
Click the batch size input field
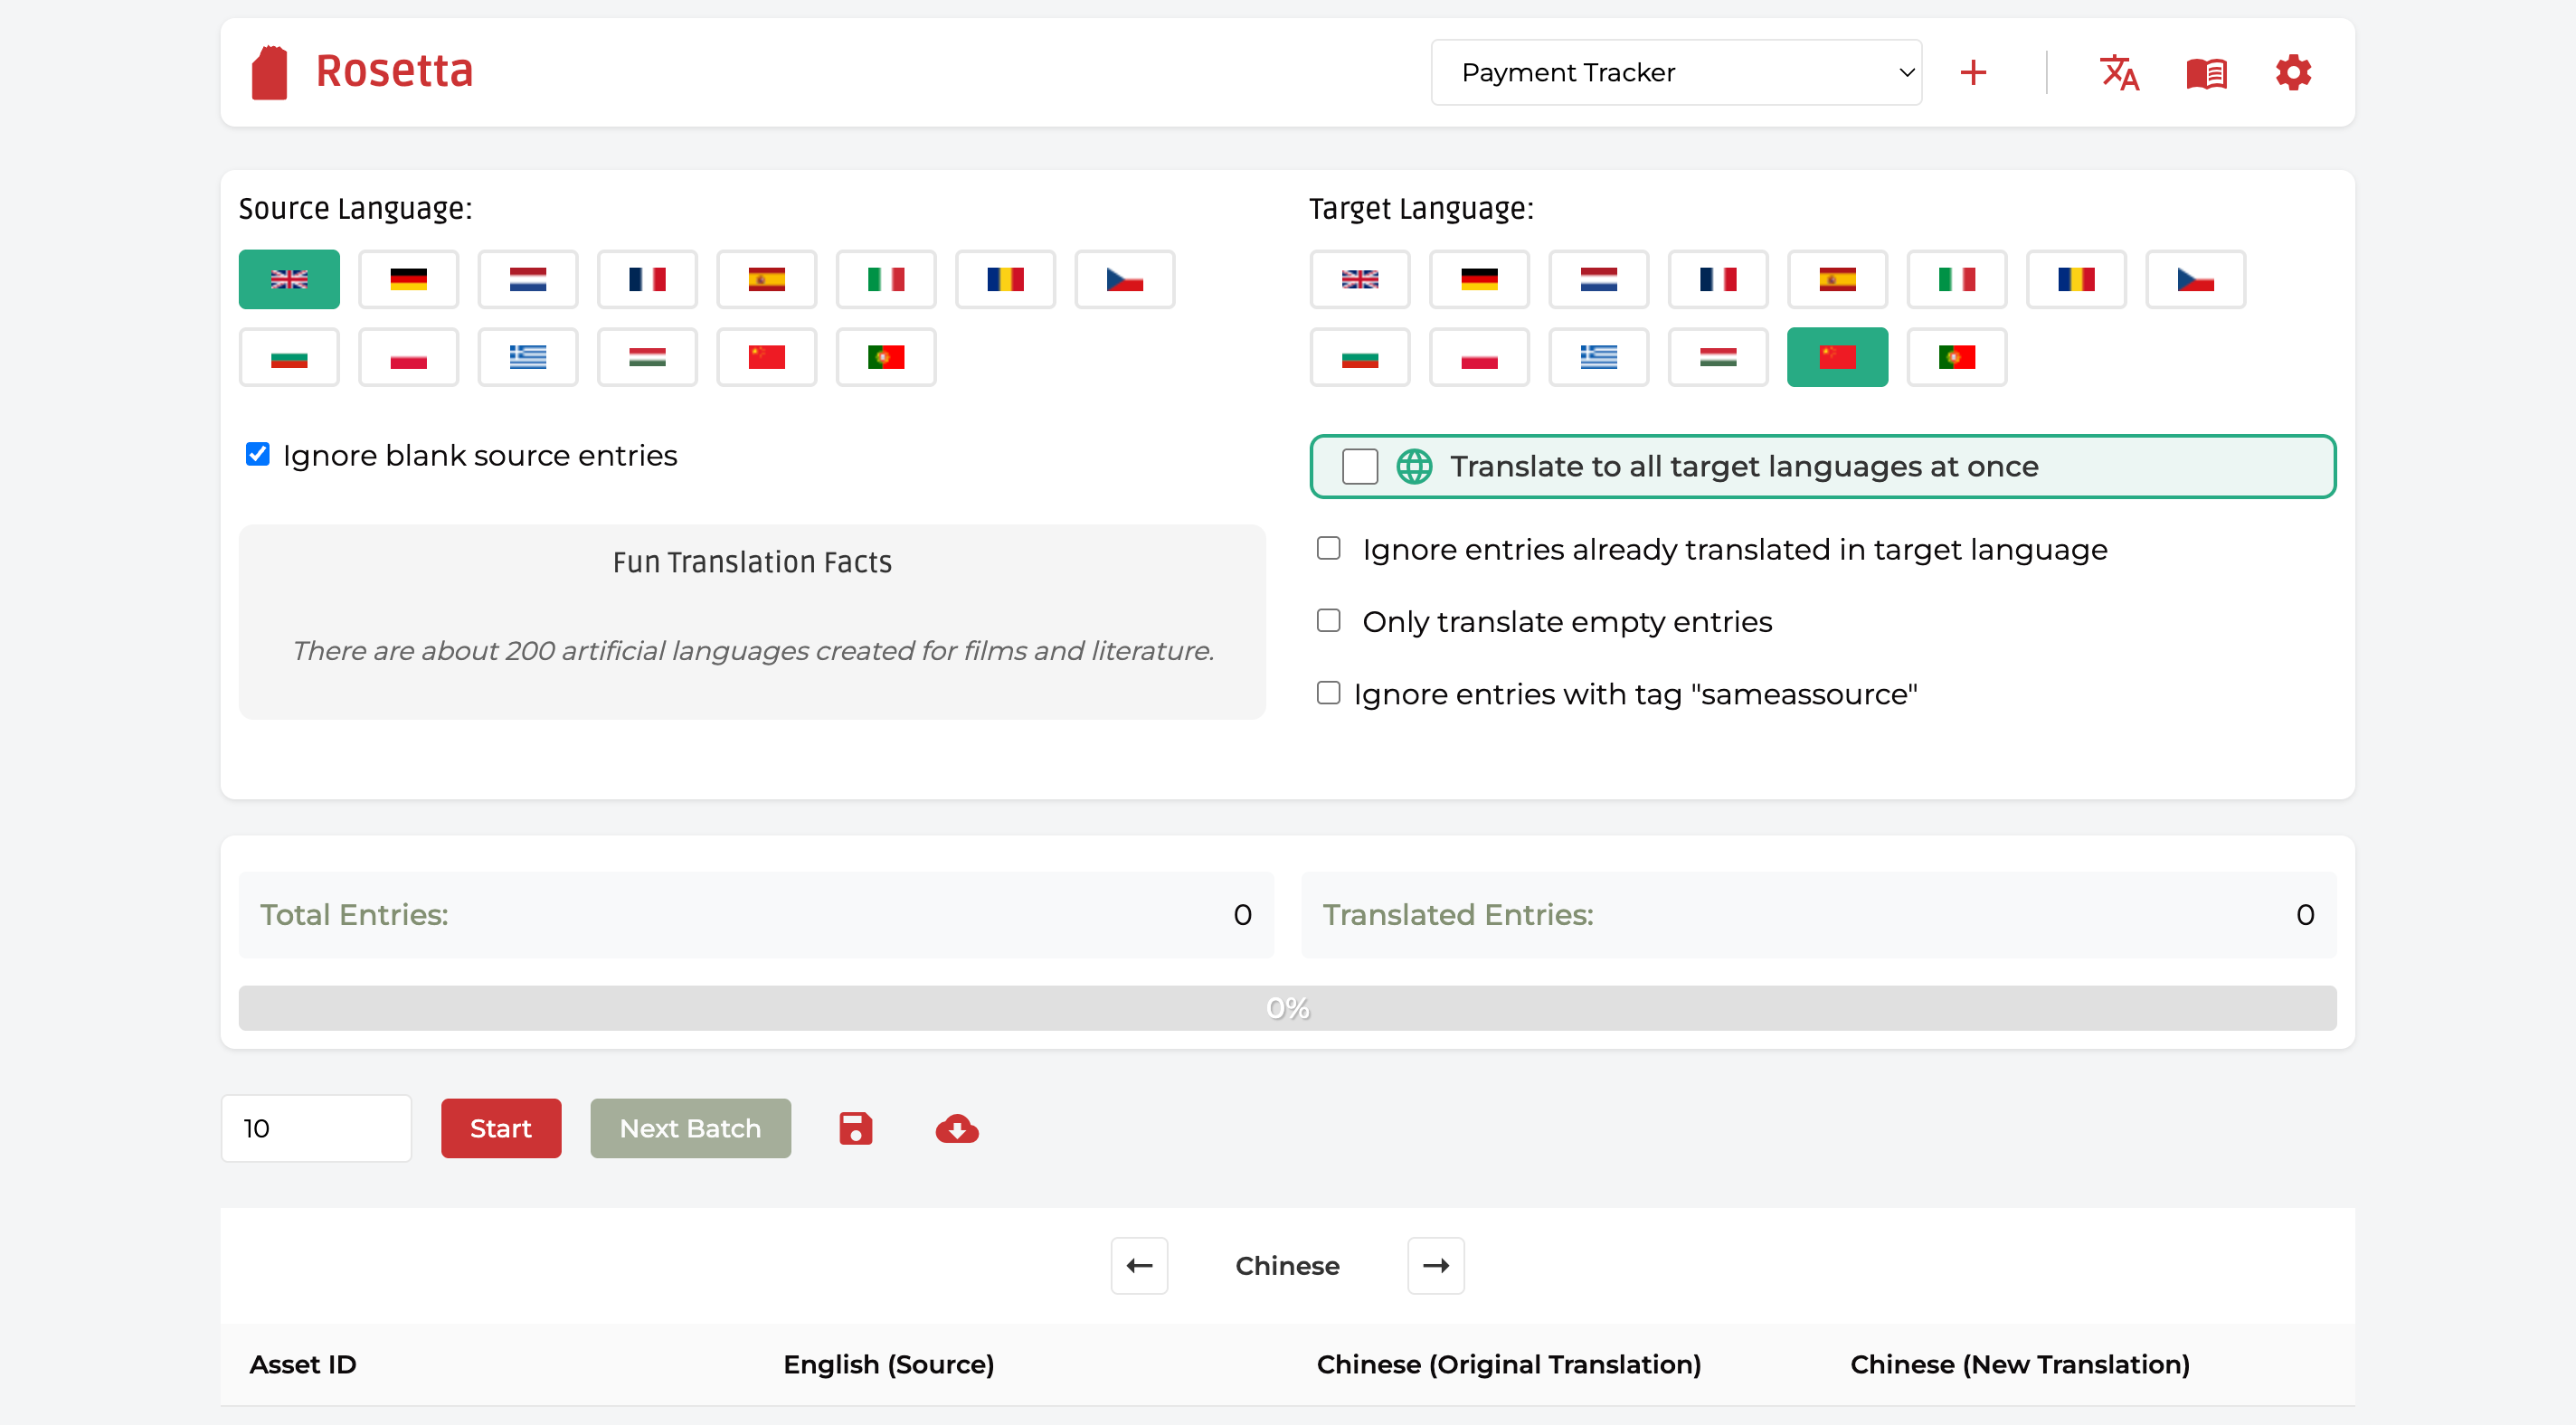coord(316,1128)
